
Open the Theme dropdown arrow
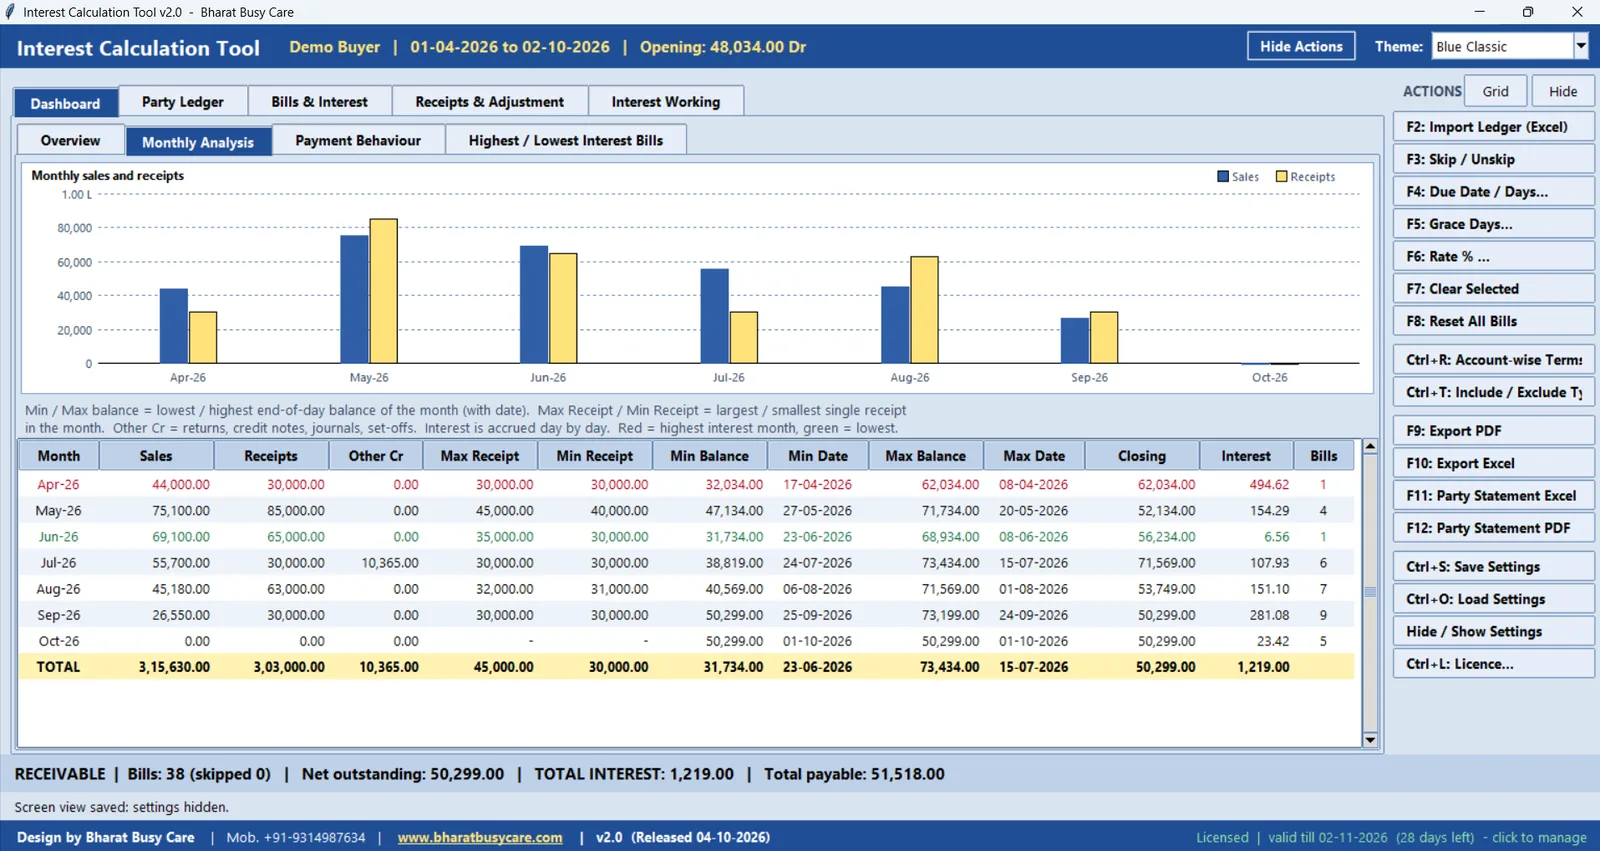(x=1581, y=46)
